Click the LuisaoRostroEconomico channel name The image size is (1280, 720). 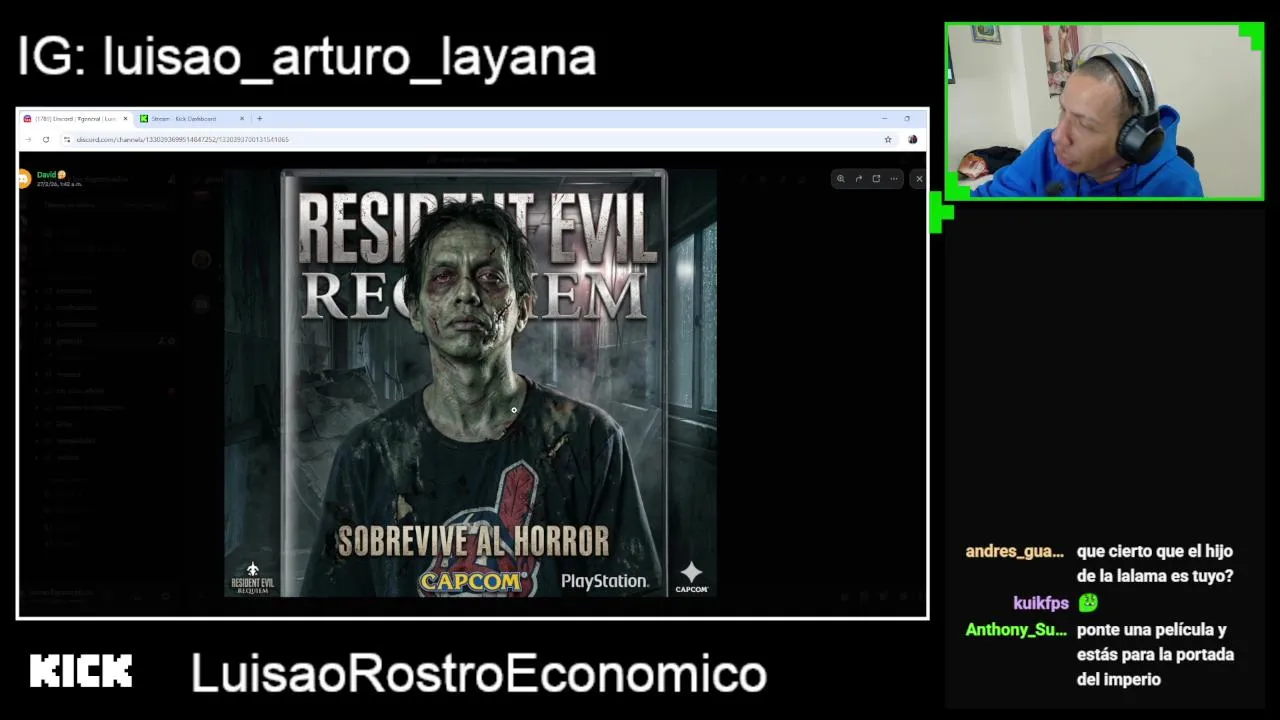479,673
